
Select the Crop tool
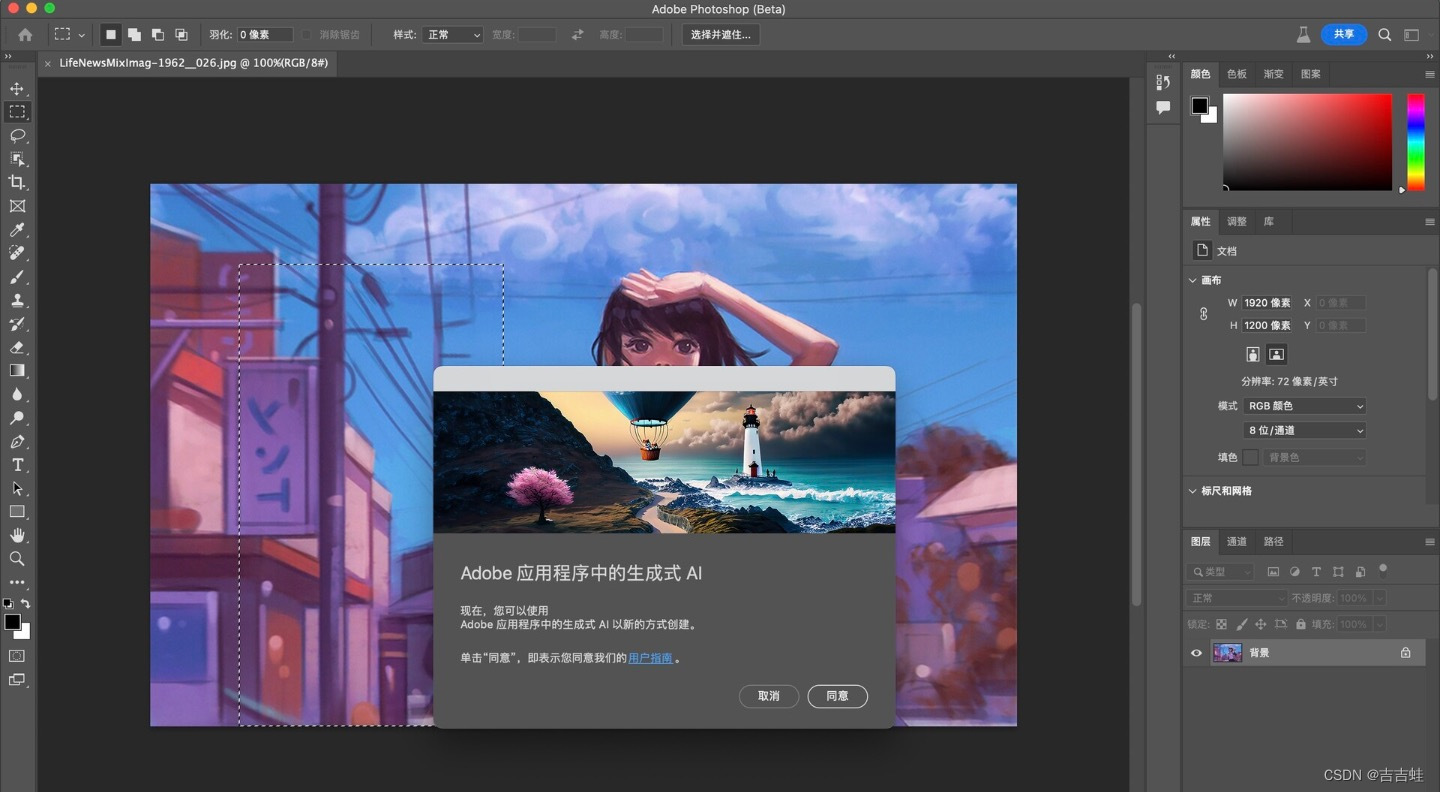coord(17,182)
